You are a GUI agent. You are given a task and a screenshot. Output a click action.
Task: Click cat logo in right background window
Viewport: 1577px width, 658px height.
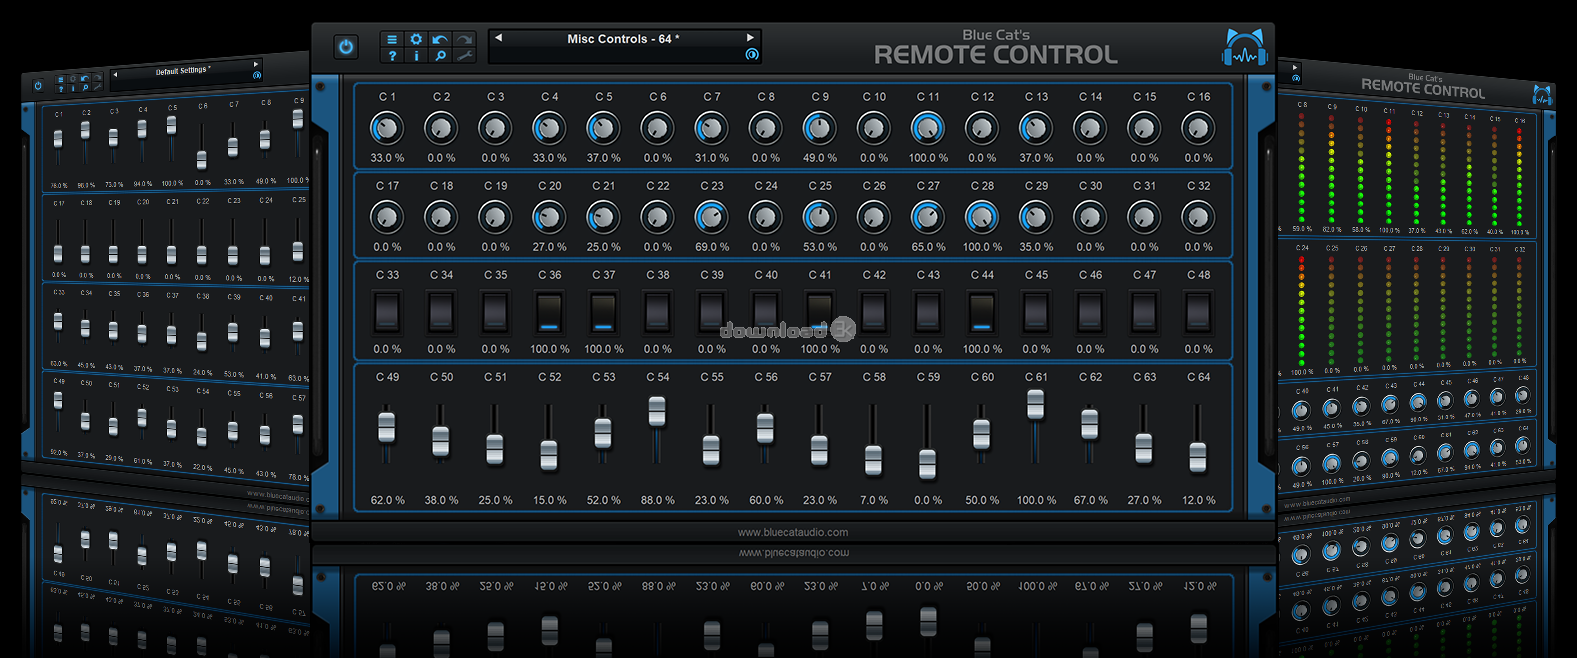point(1543,95)
